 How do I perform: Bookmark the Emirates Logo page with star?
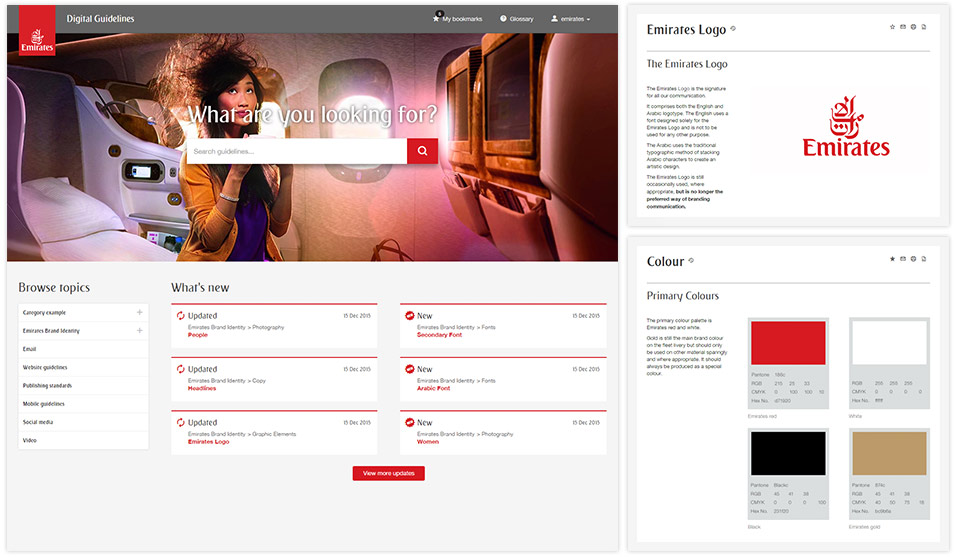[x=893, y=27]
